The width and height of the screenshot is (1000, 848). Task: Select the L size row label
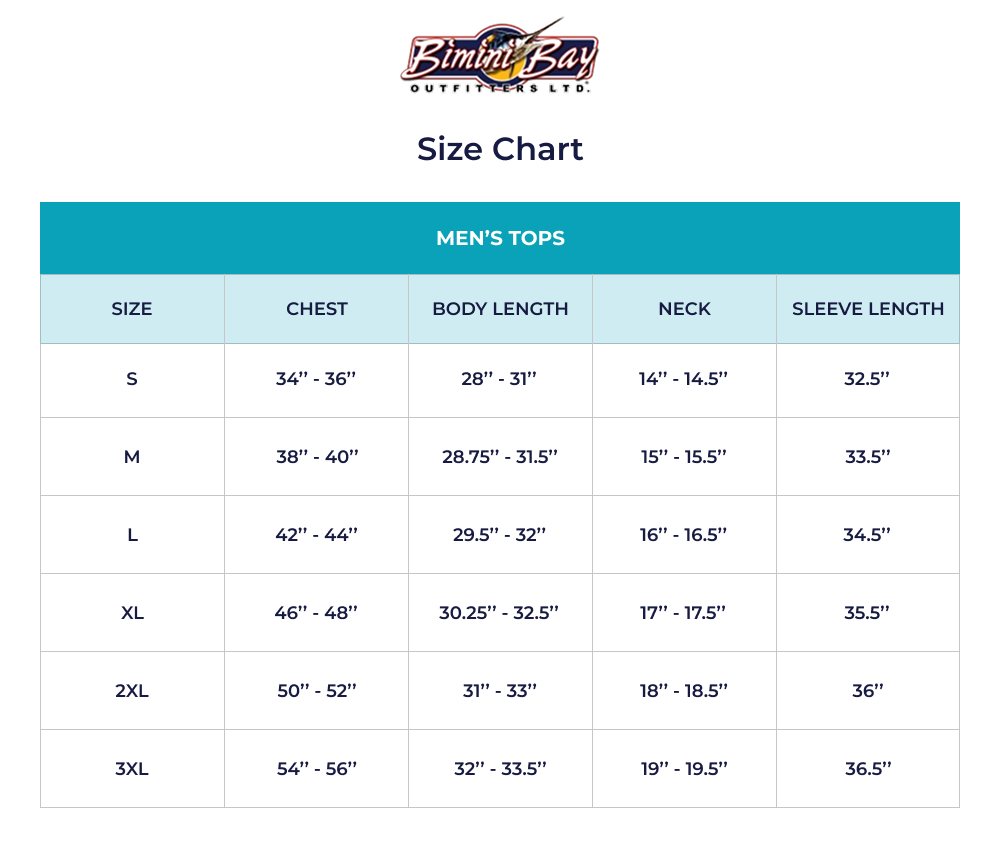click(x=132, y=535)
